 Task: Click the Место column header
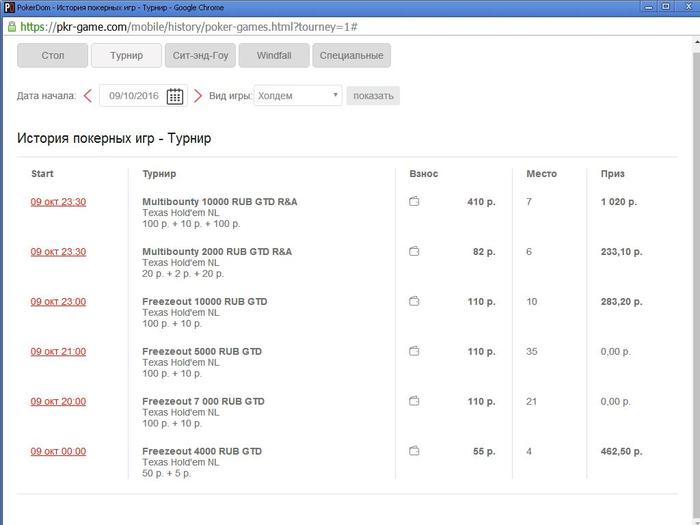(542, 174)
